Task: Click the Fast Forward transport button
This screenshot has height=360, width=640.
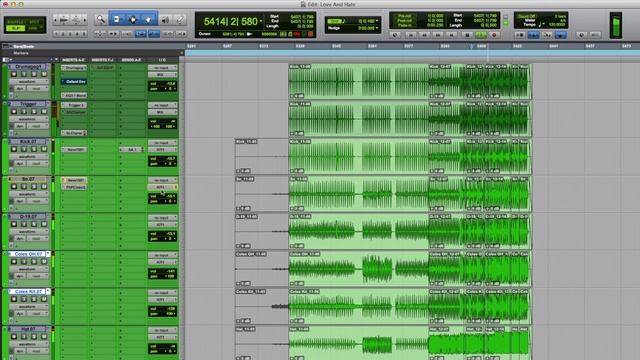Action: pyautogui.click(x=438, y=35)
